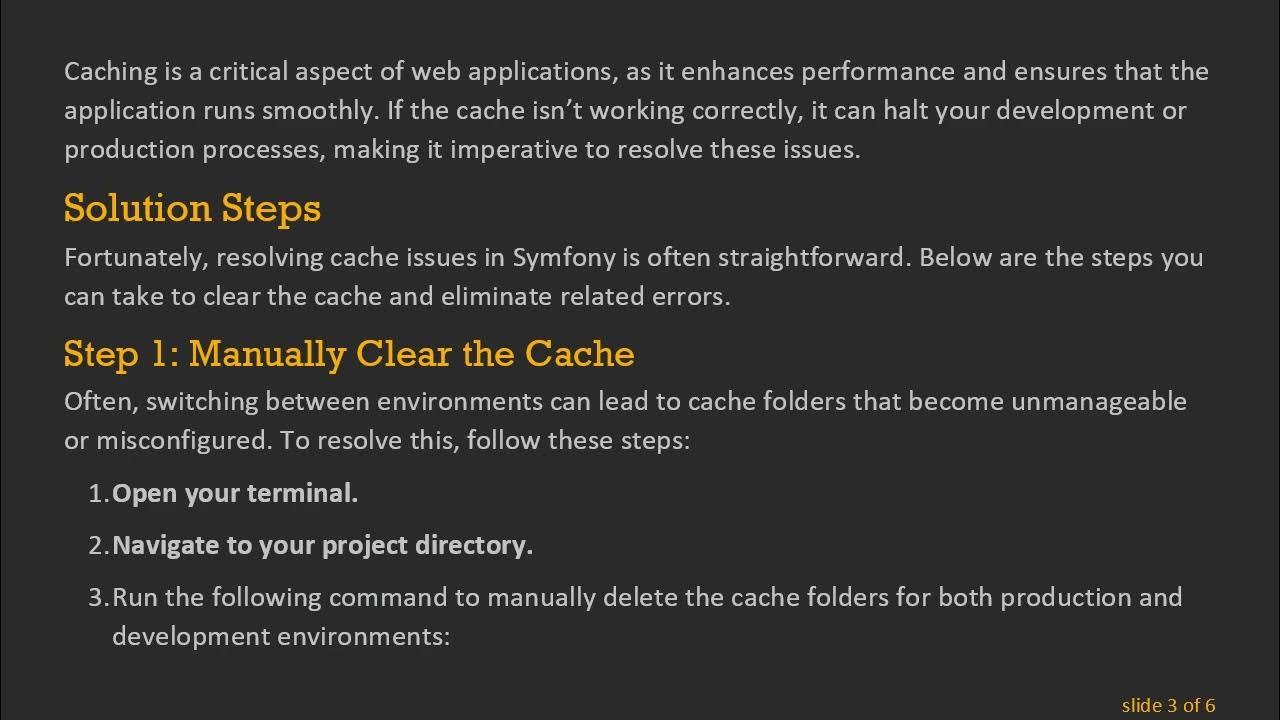Click the line starting "or misconfigured. To resolve this"
Screen dimensions: 1280x720
point(377,441)
